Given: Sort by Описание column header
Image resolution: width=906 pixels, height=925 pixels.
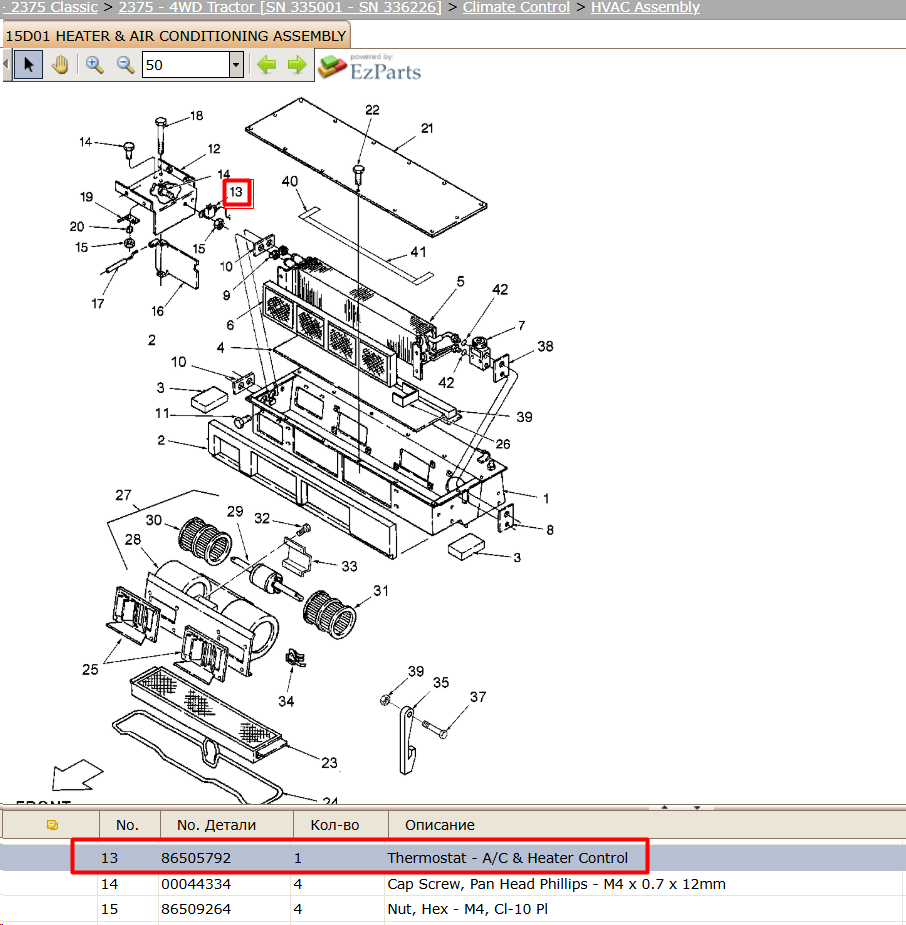Looking at the screenshot, I should pyautogui.click(x=440, y=825).
